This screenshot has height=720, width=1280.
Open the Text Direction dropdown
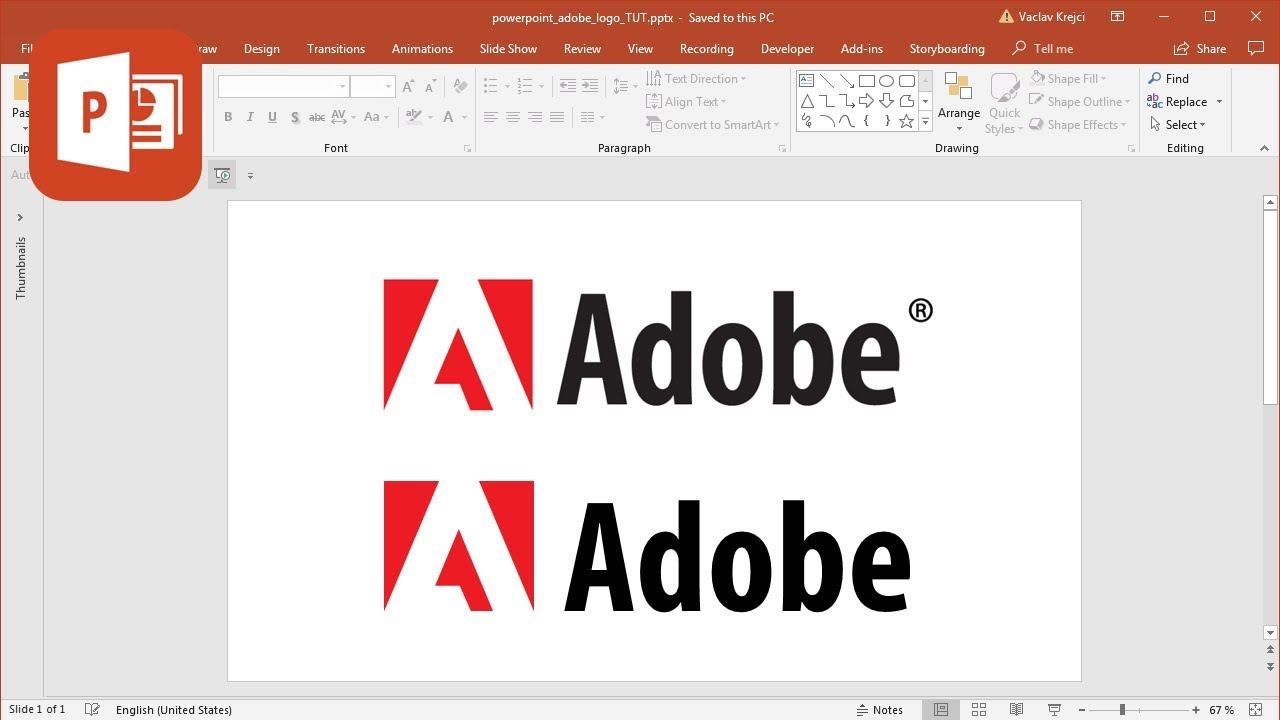[x=696, y=78]
